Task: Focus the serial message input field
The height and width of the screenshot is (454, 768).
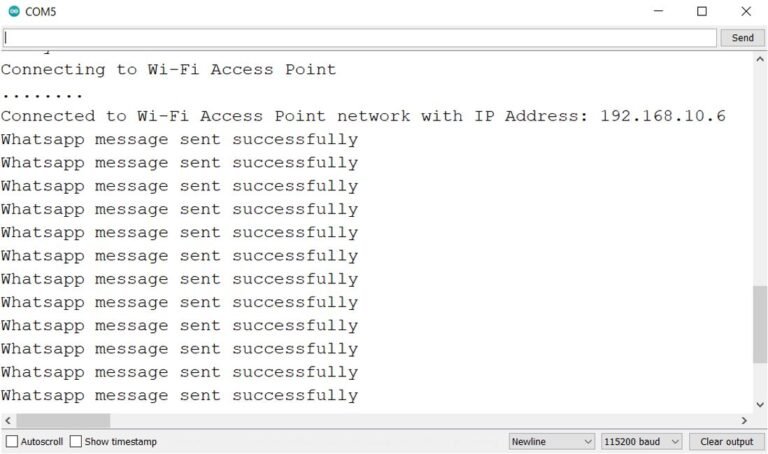Action: [360, 38]
